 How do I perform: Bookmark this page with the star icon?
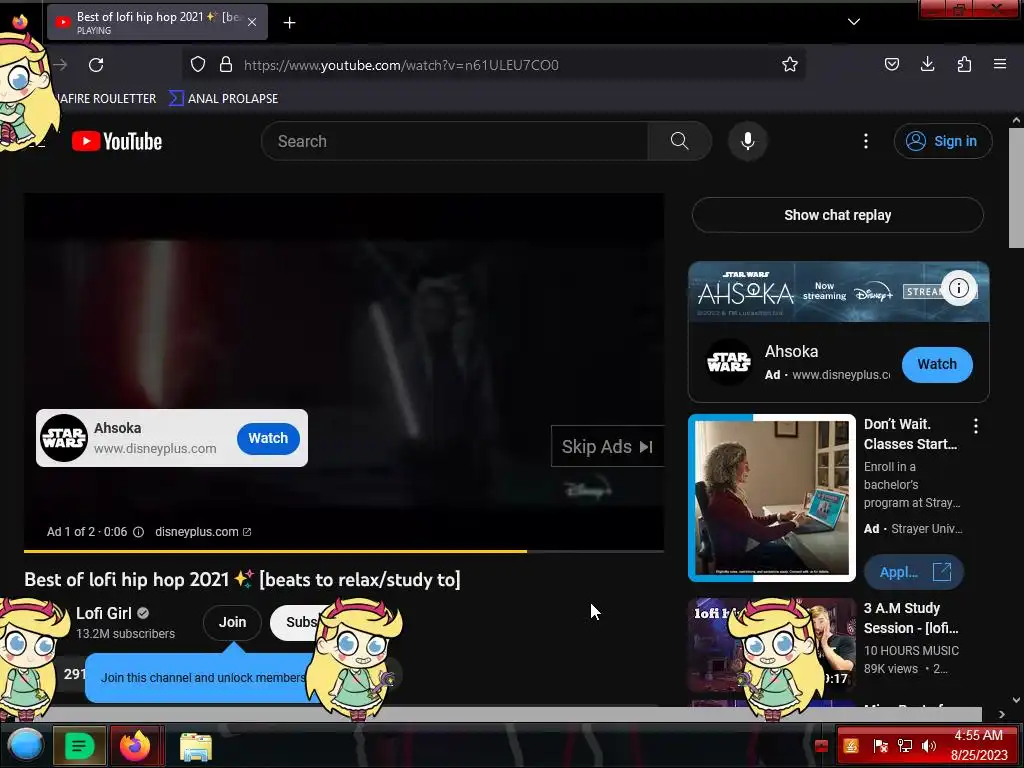tap(790, 65)
